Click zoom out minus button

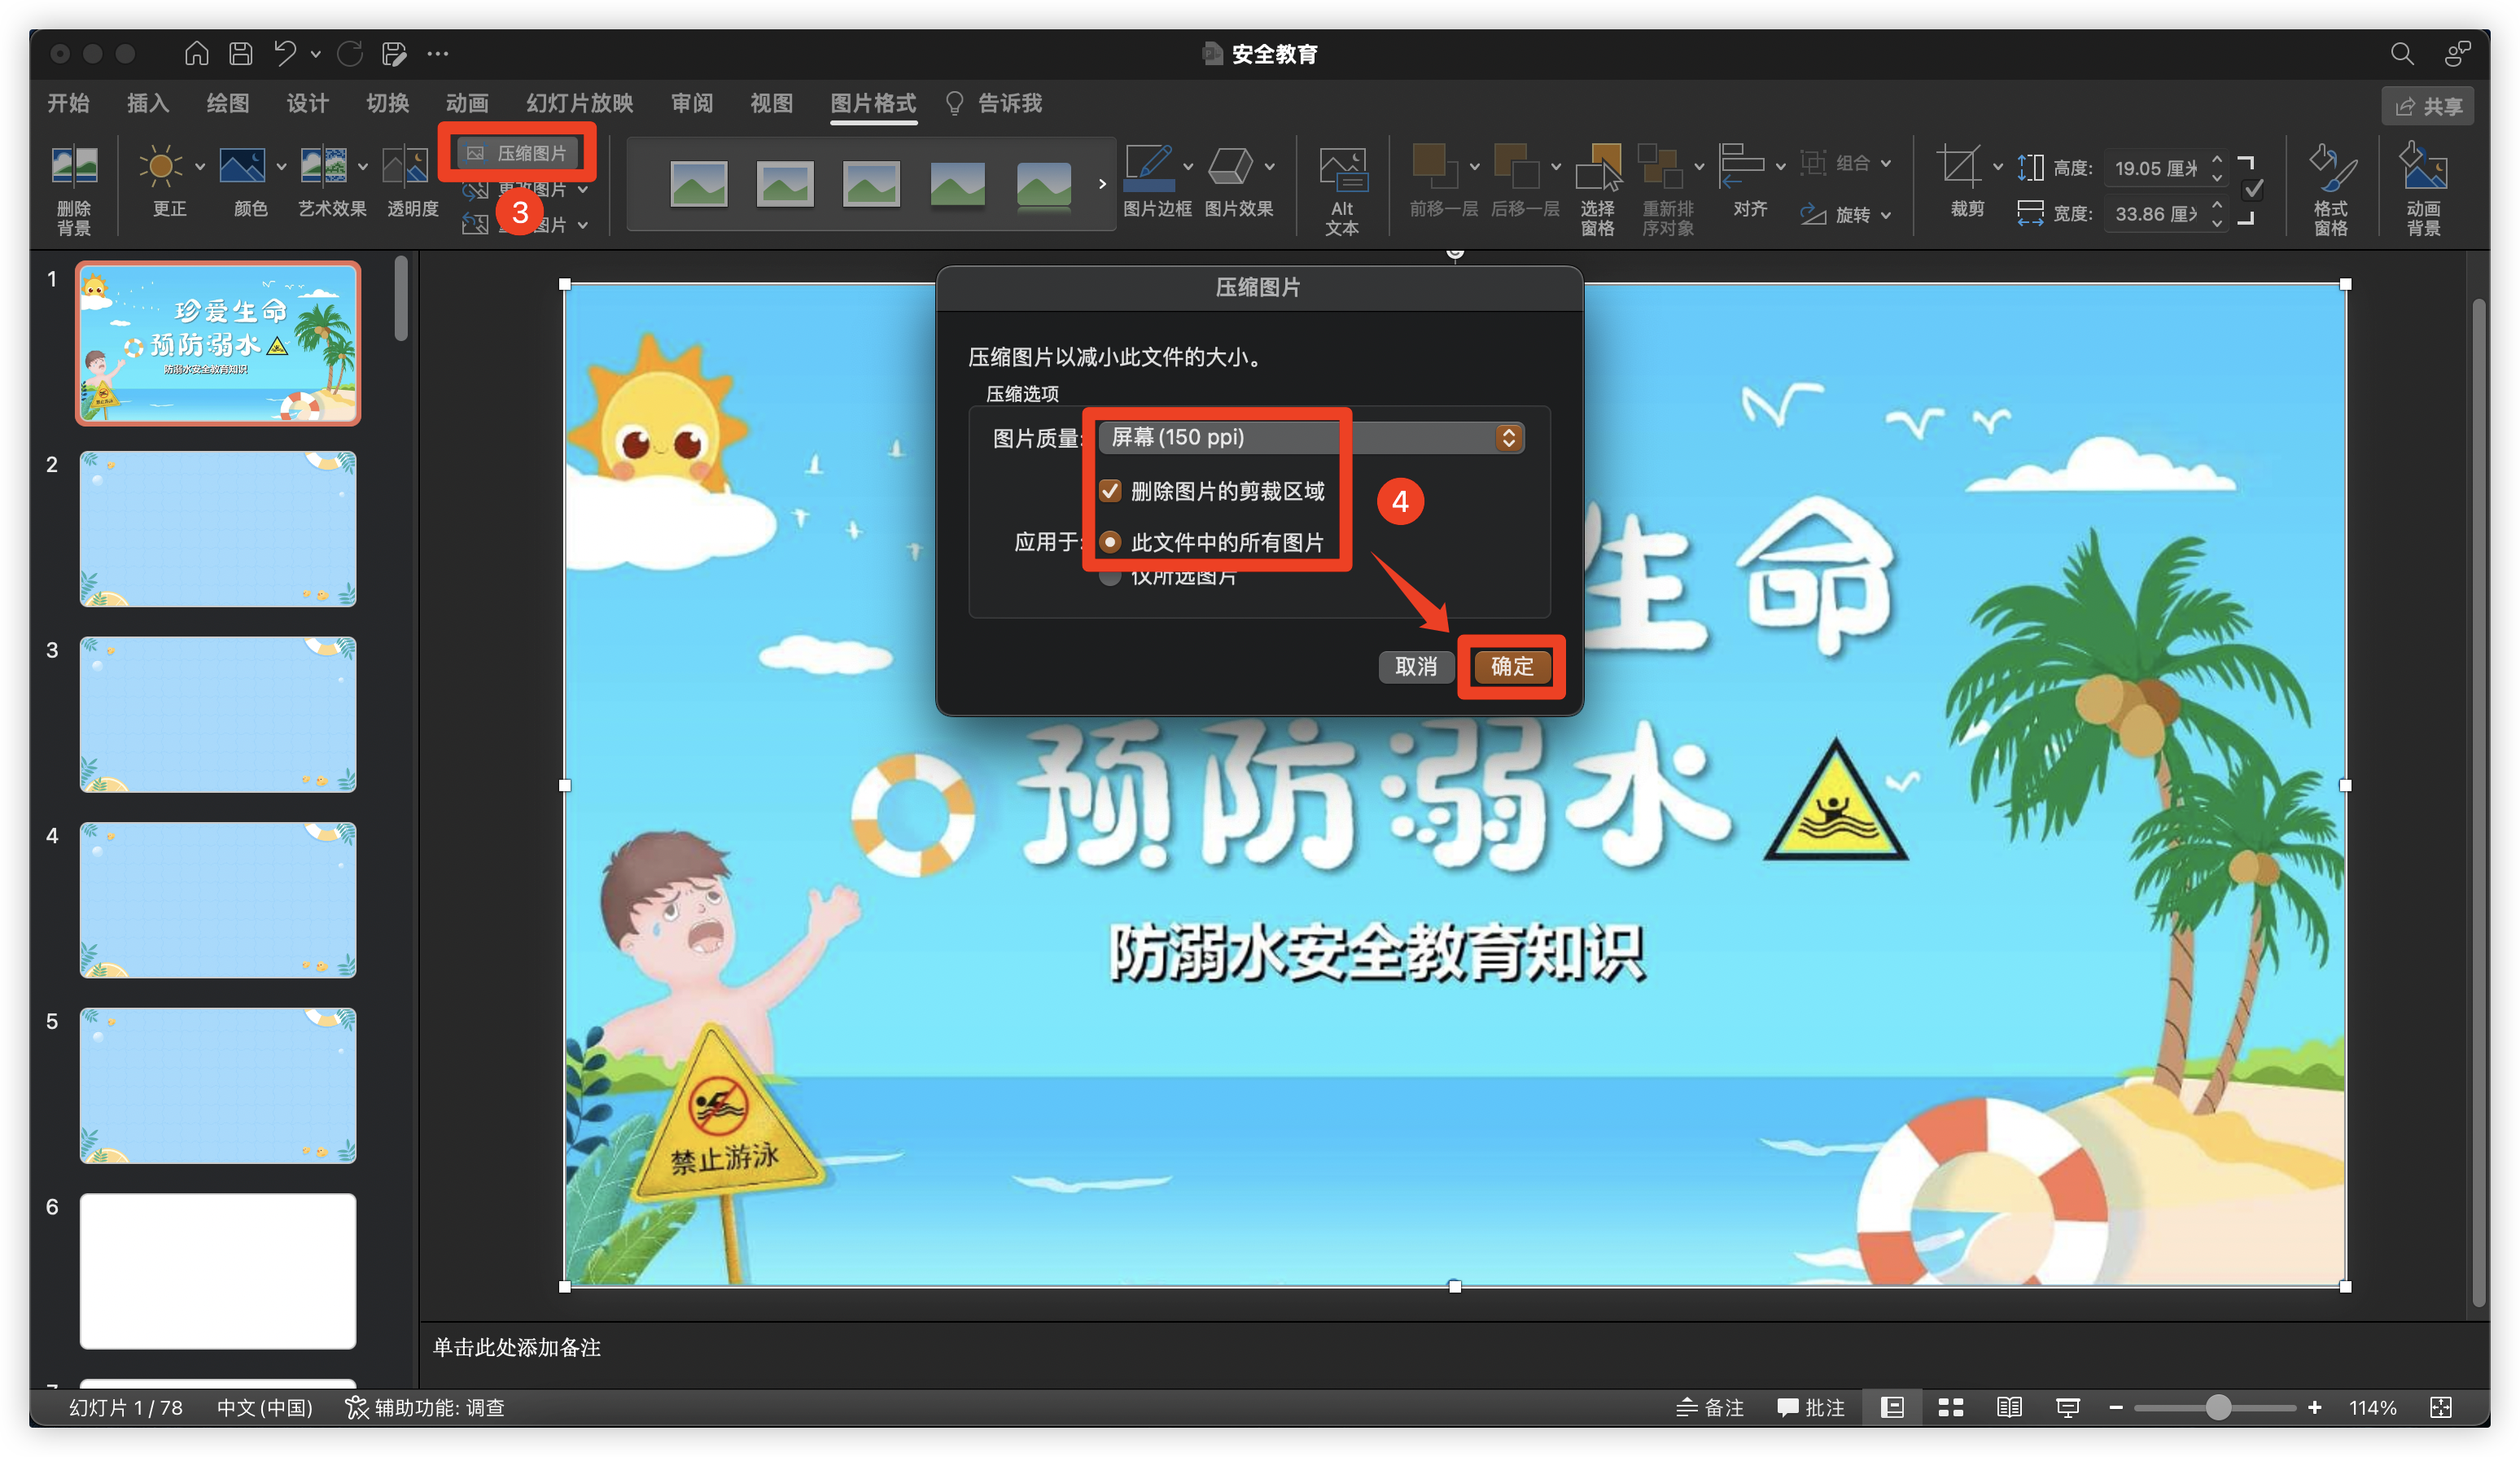coord(2116,1407)
